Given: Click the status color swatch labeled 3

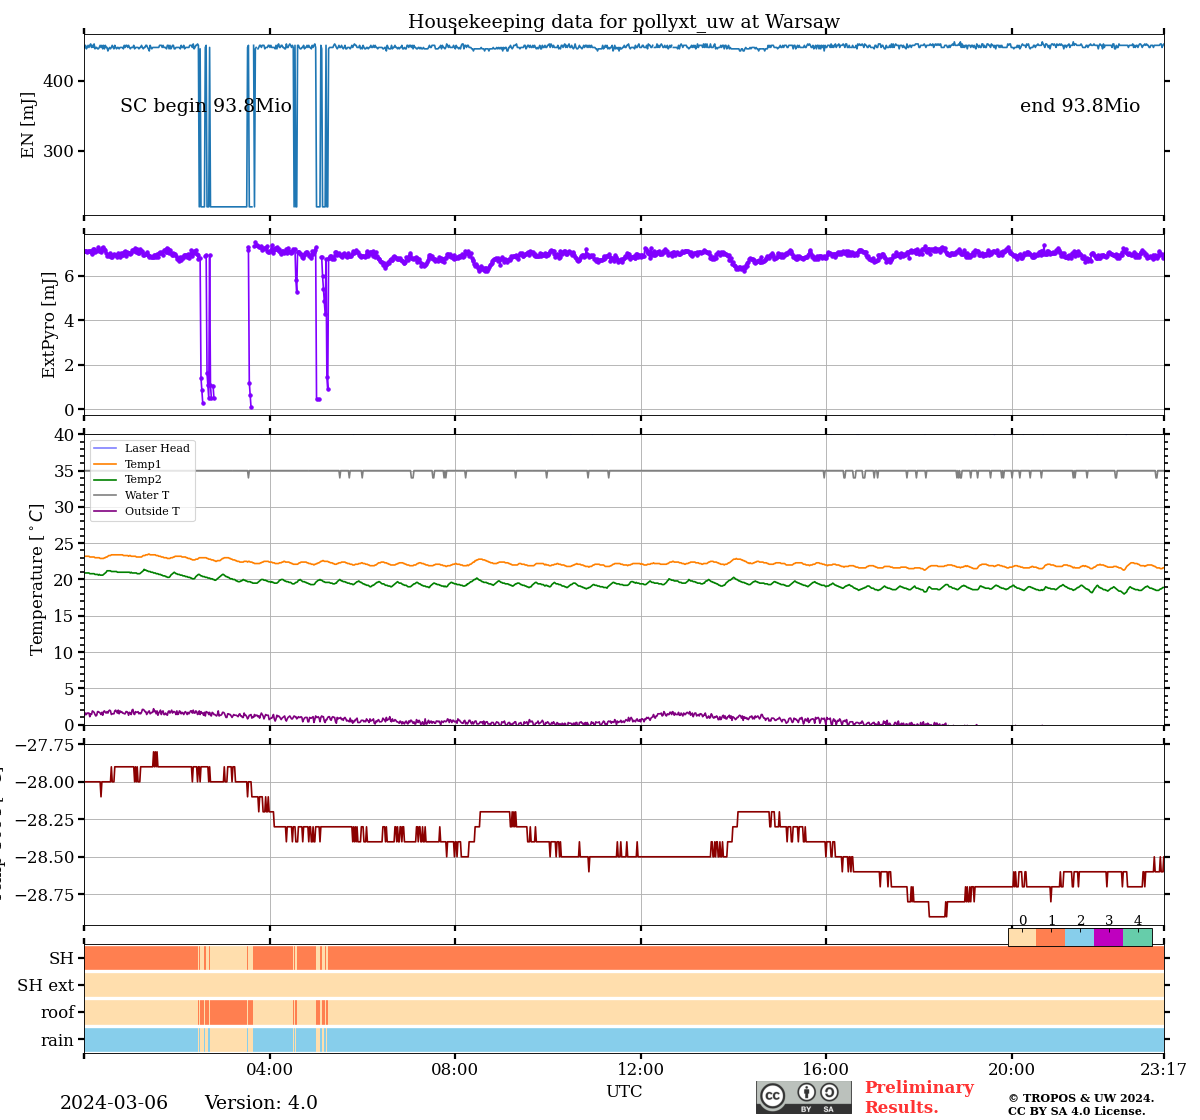Looking at the screenshot, I should pos(1109,937).
